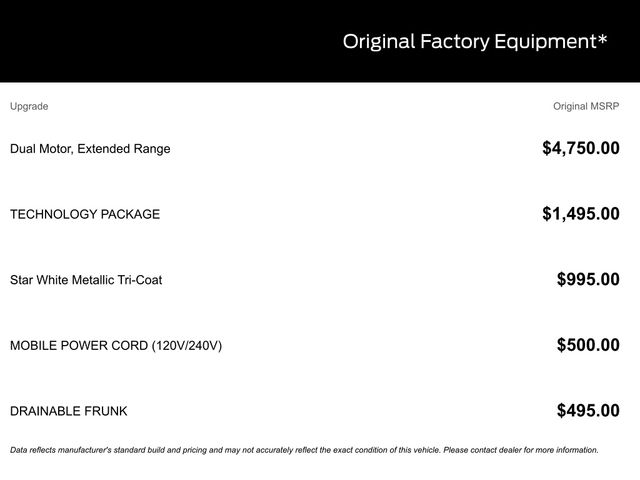The height and width of the screenshot is (480, 640).
Task: Click the $495.00 price
Action: [588, 411]
